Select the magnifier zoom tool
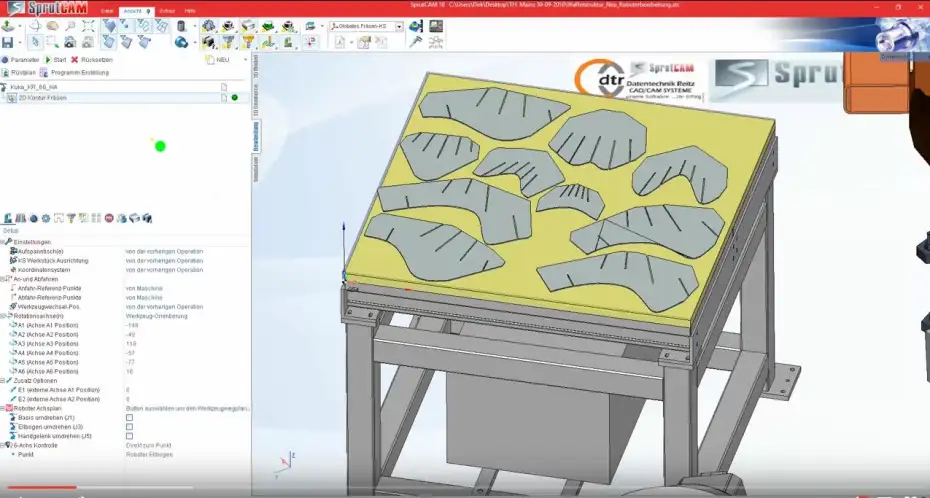This screenshot has height=498, width=930. click(x=70, y=26)
